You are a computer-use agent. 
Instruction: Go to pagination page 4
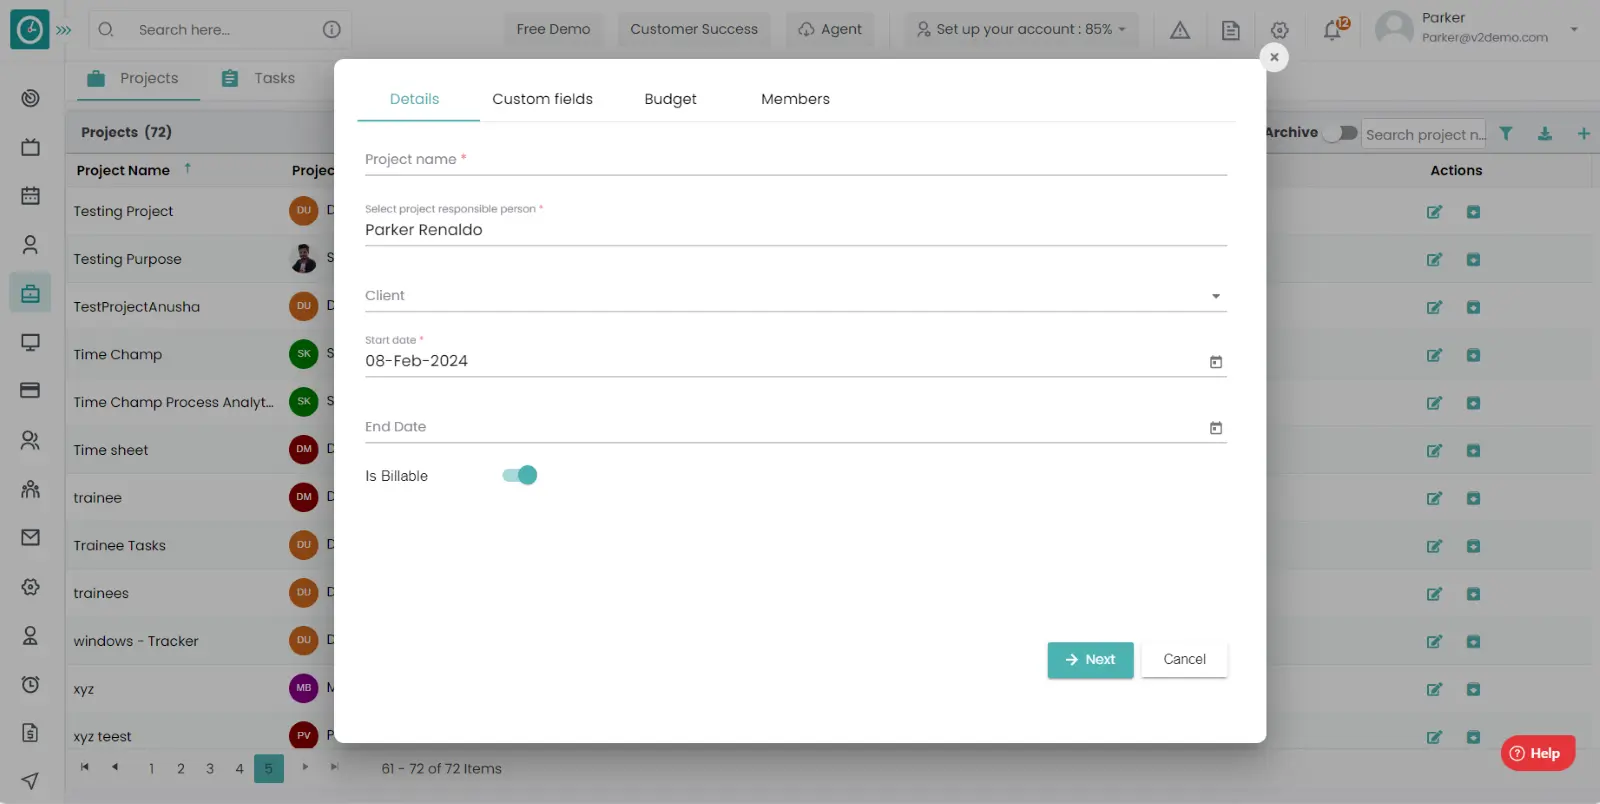(239, 769)
